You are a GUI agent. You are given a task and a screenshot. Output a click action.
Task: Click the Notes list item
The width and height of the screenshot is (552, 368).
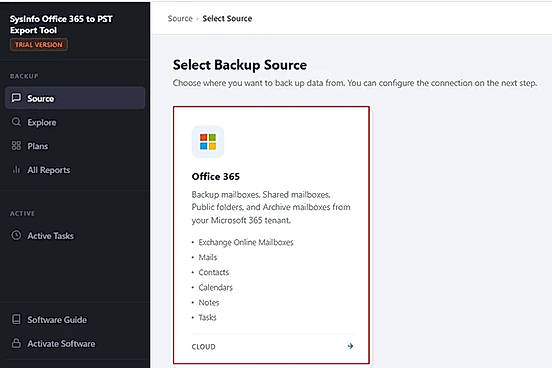(209, 302)
